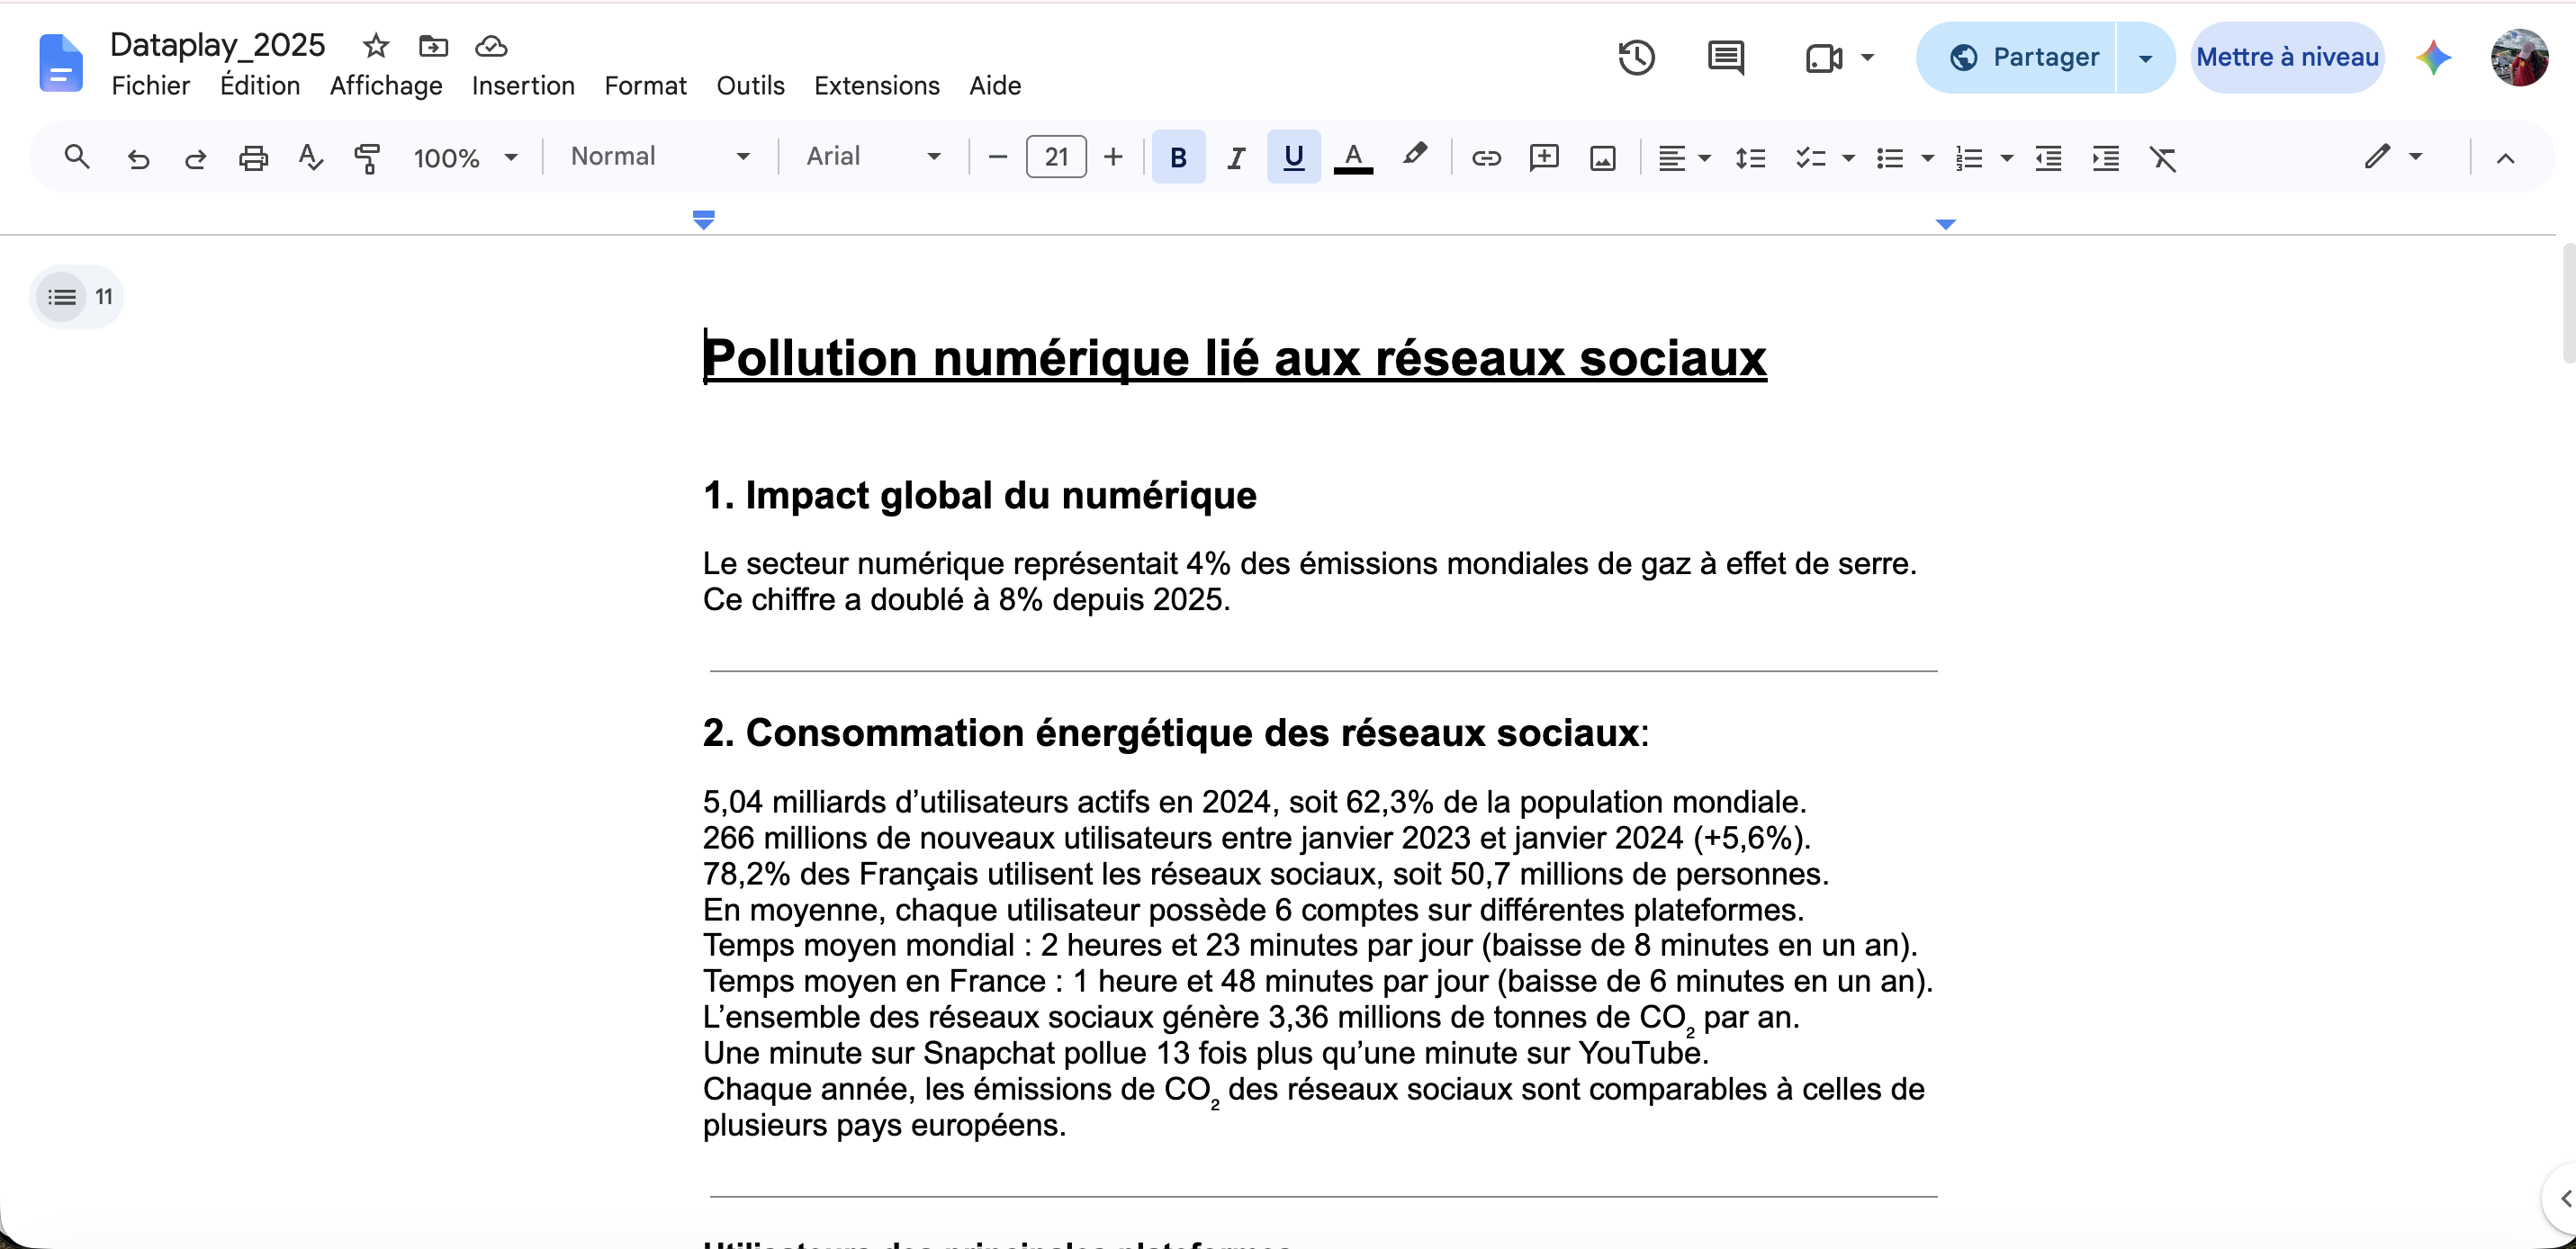Add a comment from the toolbar
The height and width of the screenshot is (1249, 2576).
click(x=1544, y=157)
